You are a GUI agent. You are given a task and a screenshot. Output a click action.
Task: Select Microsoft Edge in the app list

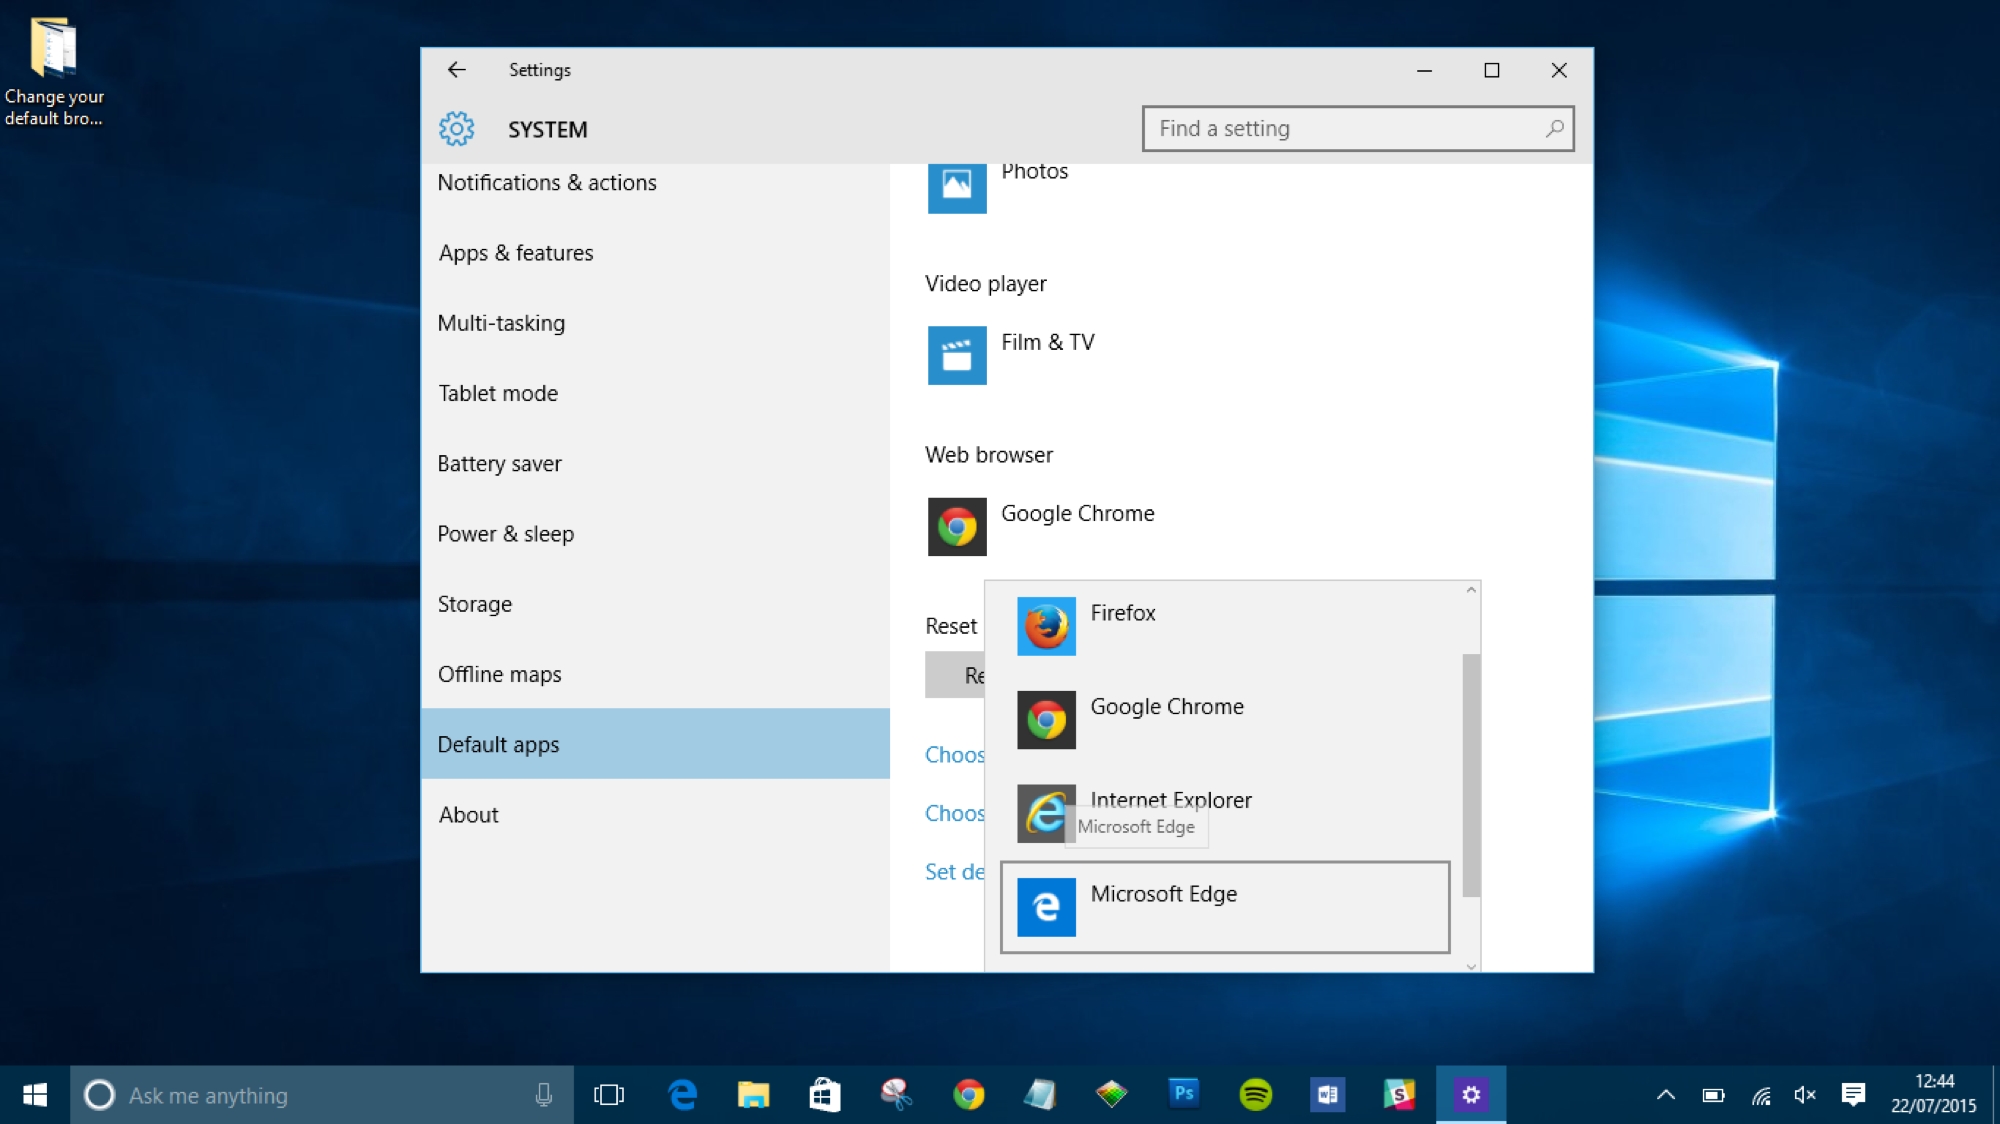(x=1163, y=894)
